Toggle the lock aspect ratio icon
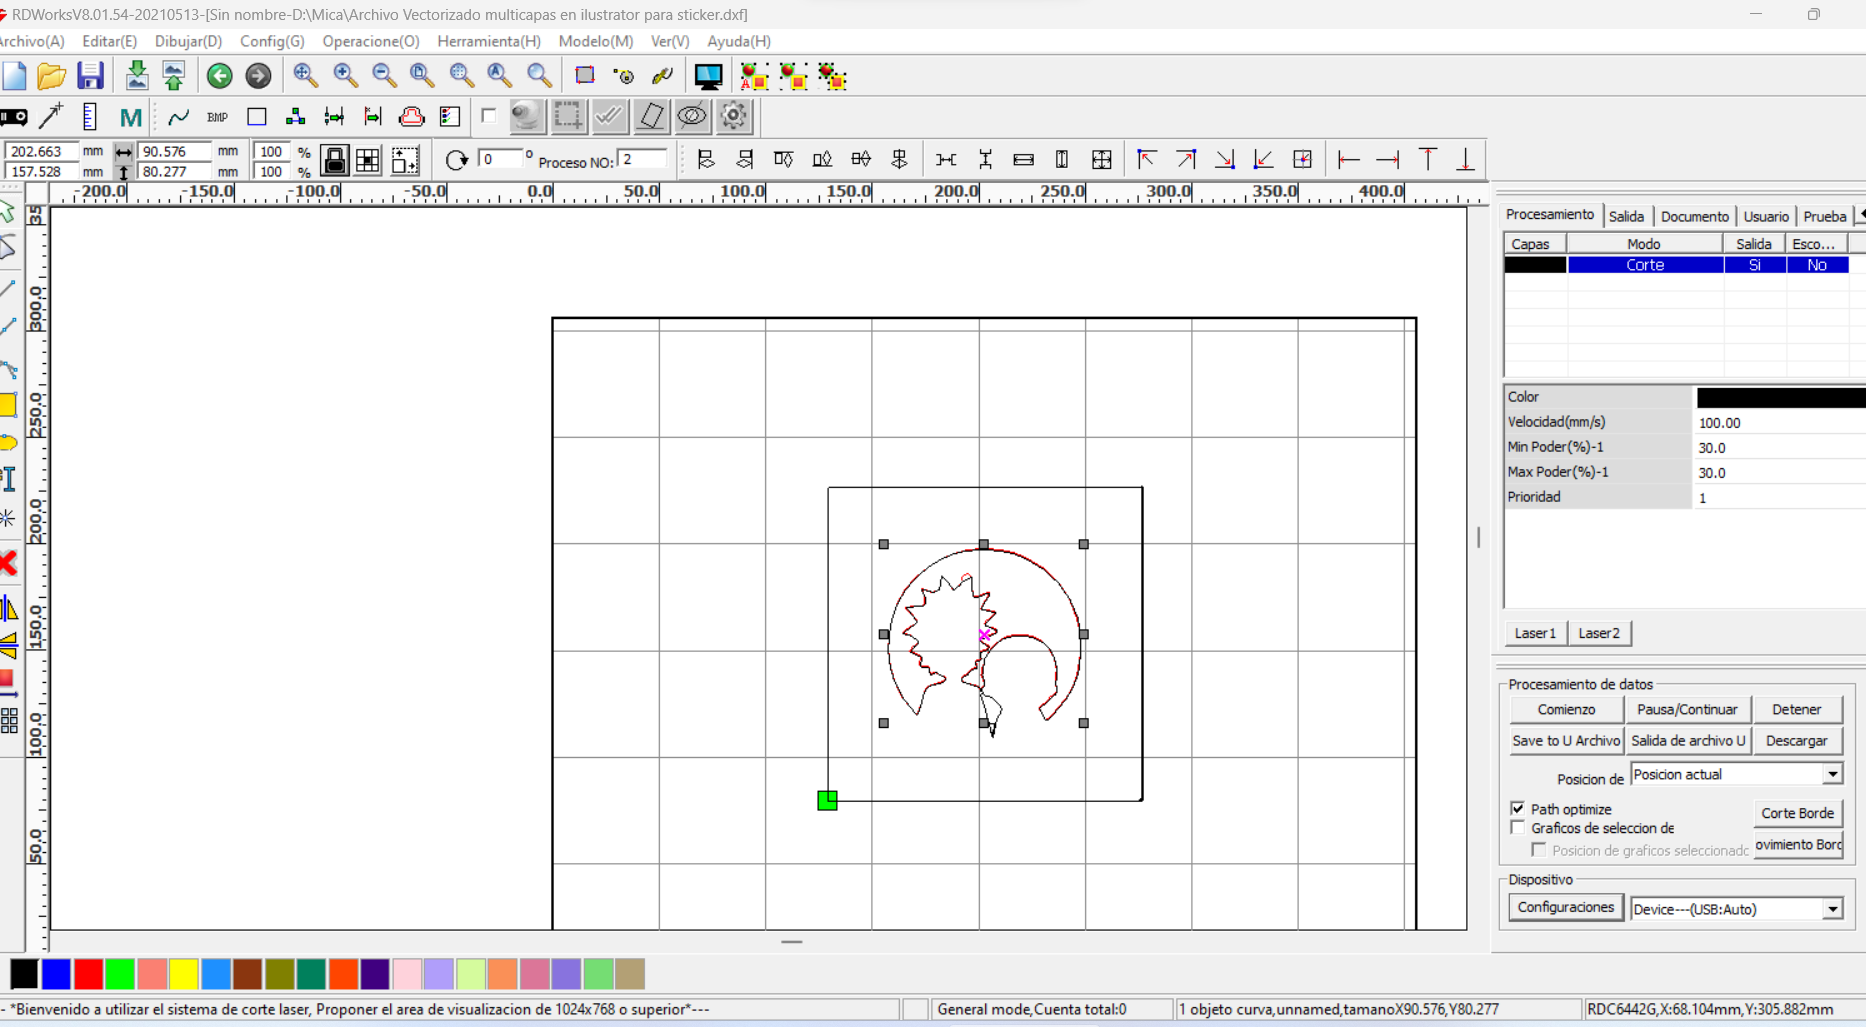The height and width of the screenshot is (1027, 1866). 334,160
